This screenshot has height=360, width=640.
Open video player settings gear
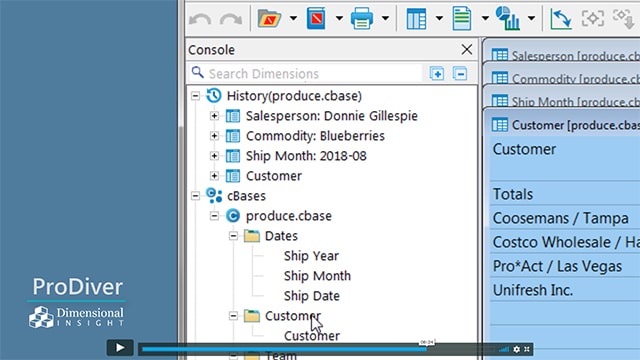516,349
